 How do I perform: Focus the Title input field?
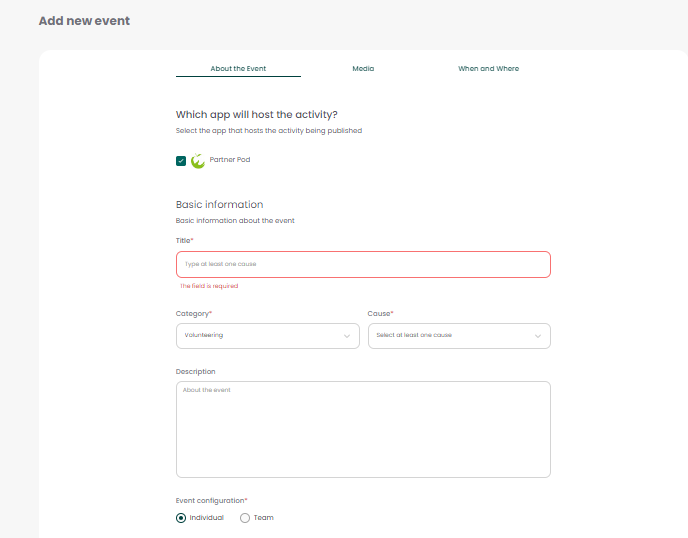click(363, 264)
